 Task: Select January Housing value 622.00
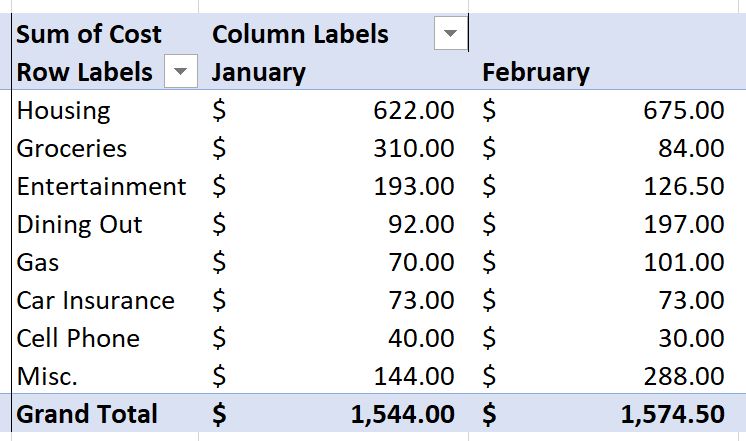tap(413, 110)
